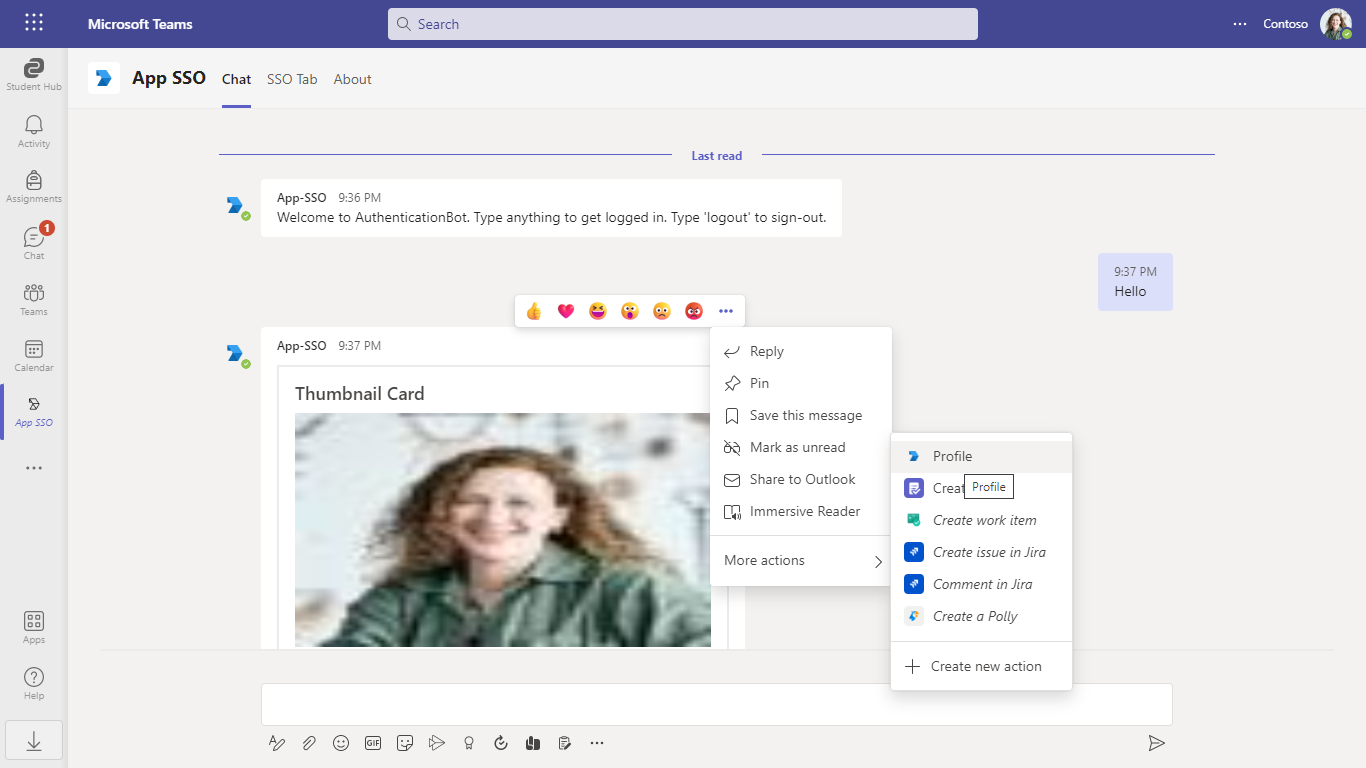The height and width of the screenshot is (768, 1366).
Task: Click the Microsoft Teams title text
Action: [x=140, y=24]
